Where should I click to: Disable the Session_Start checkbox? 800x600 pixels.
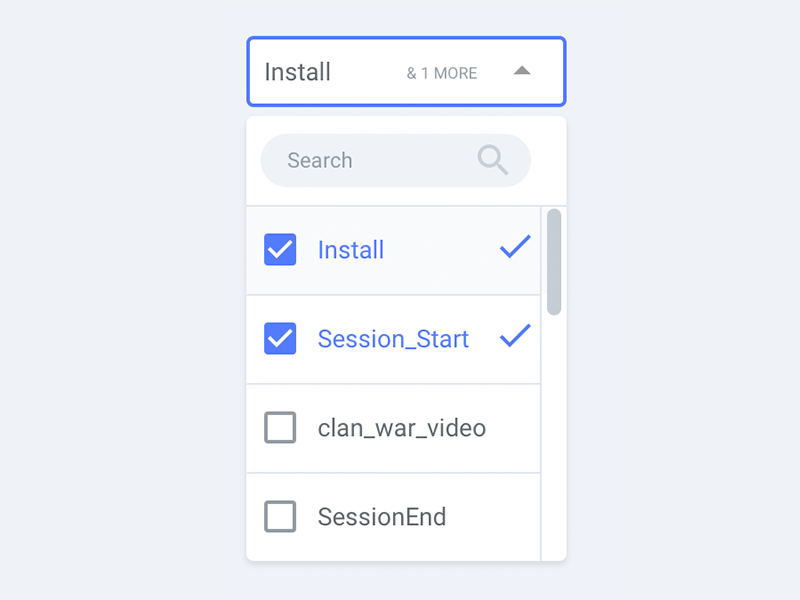coord(280,339)
